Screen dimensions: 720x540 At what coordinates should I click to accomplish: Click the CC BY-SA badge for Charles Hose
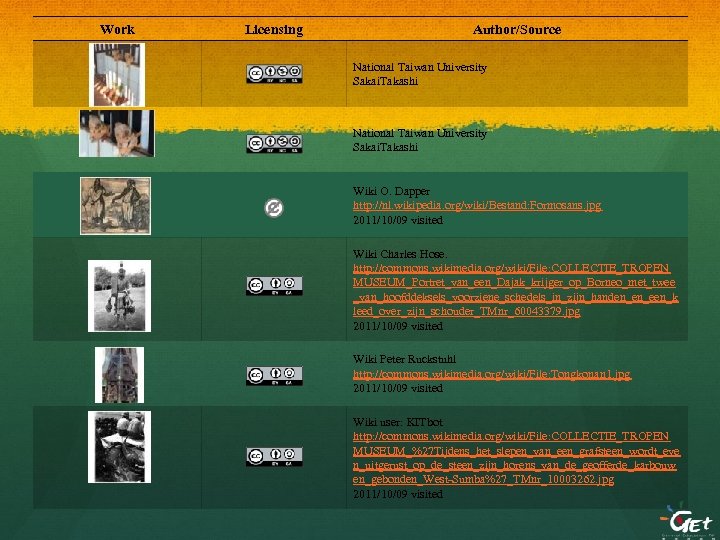[x=274, y=286]
